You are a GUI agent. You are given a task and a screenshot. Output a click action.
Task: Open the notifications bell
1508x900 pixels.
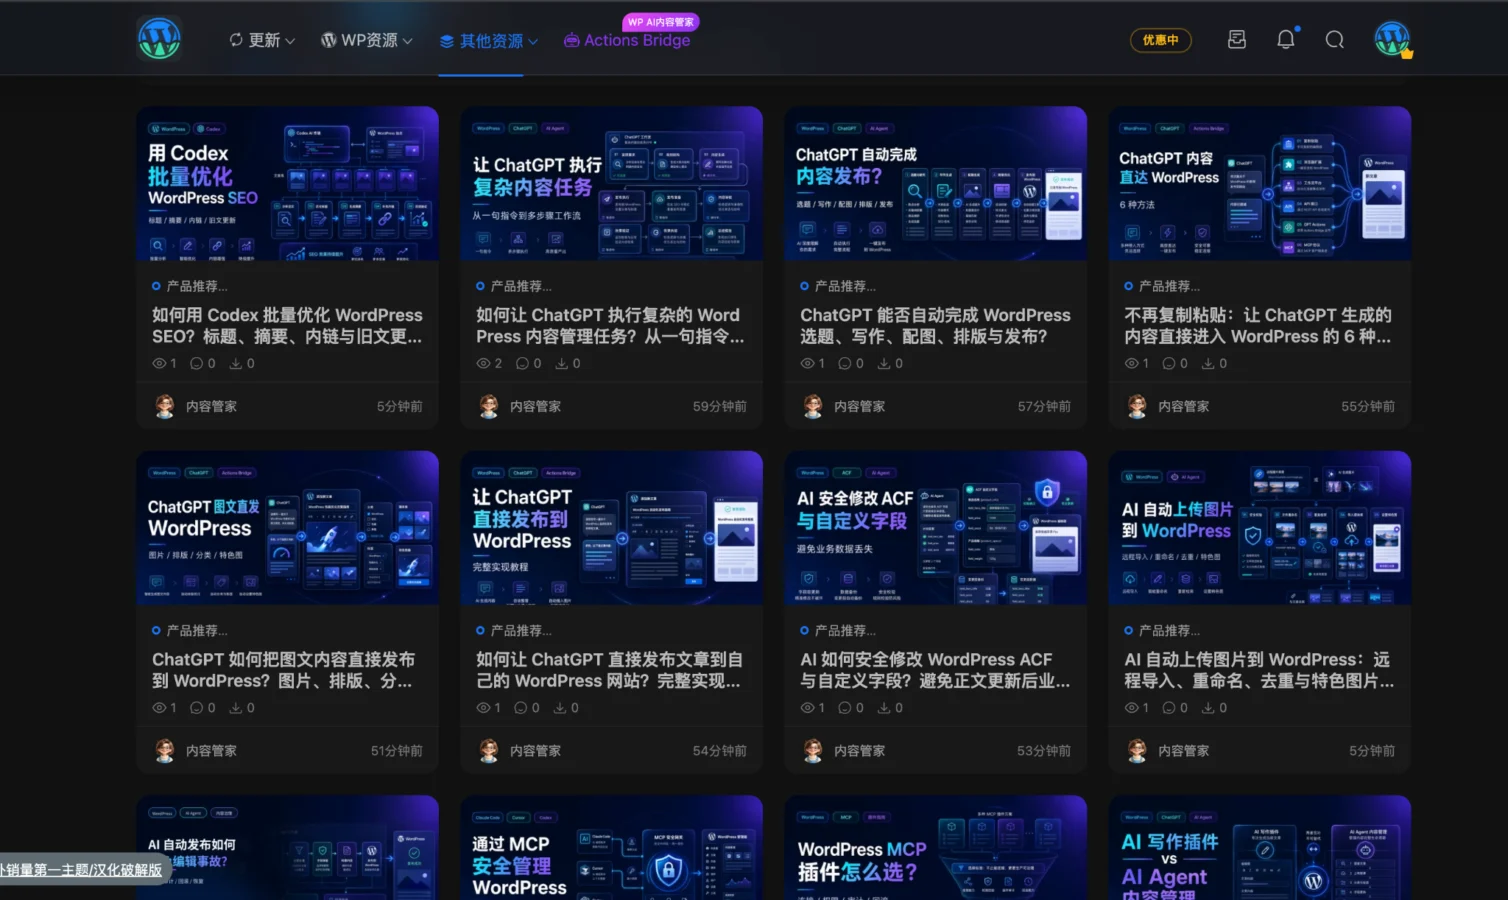tap(1286, 39)
